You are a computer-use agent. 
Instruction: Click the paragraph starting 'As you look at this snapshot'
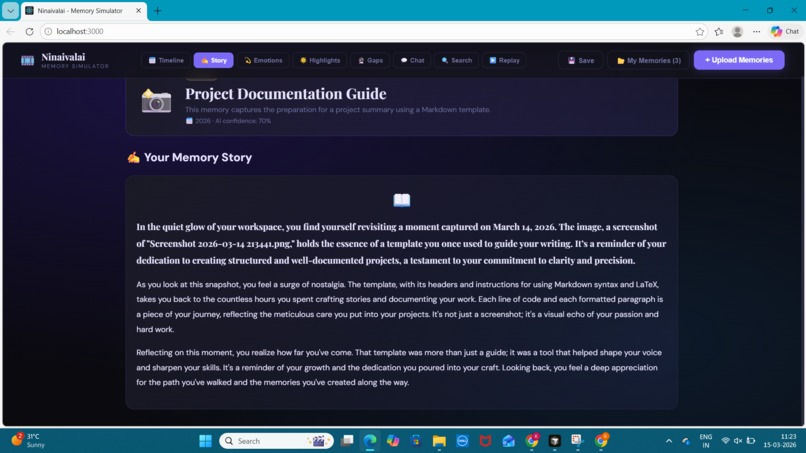point(401,306)
